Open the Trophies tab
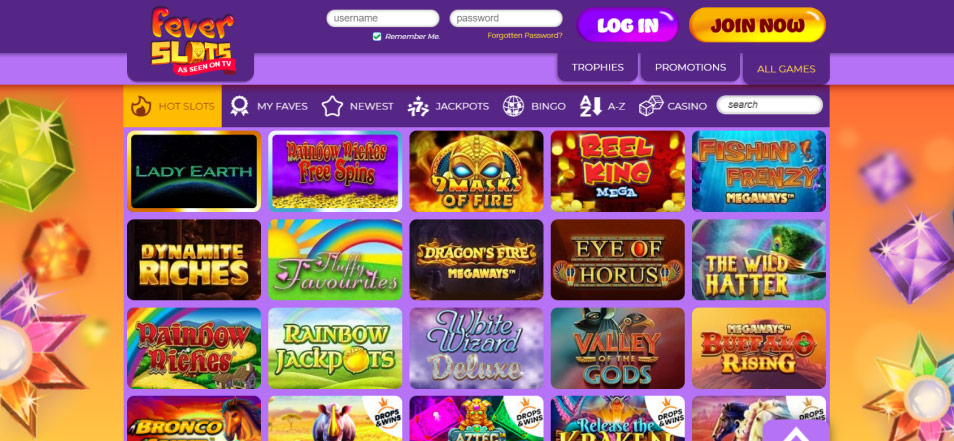This screenshot has height=441, width=954. pyautogui.click(x=597, y=68)
